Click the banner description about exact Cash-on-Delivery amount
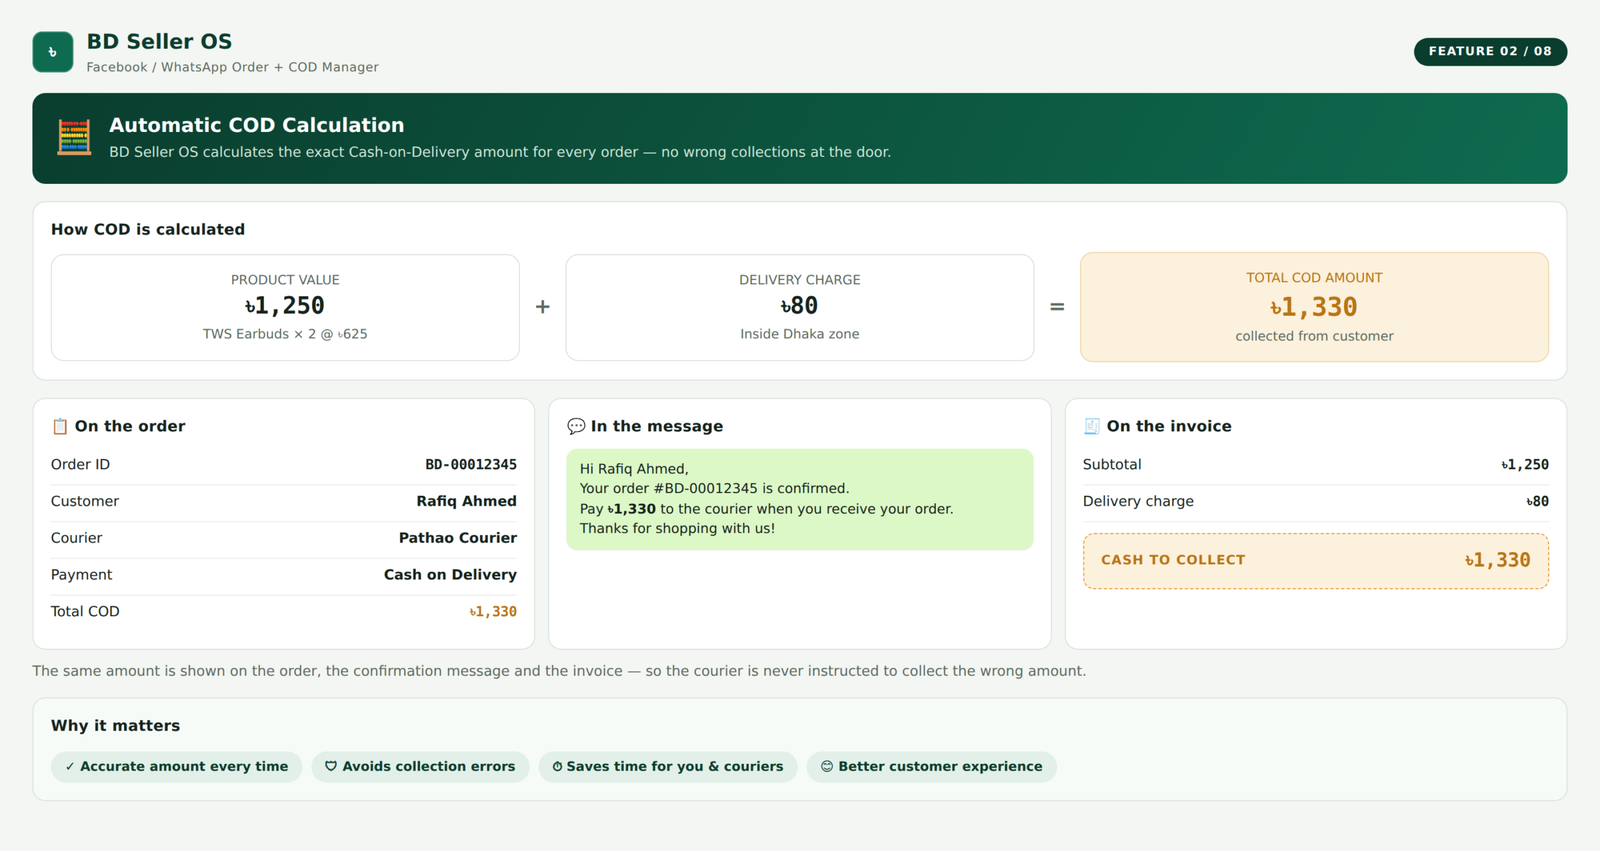This screenshot has width=1600, height=852. click(500, 152)
